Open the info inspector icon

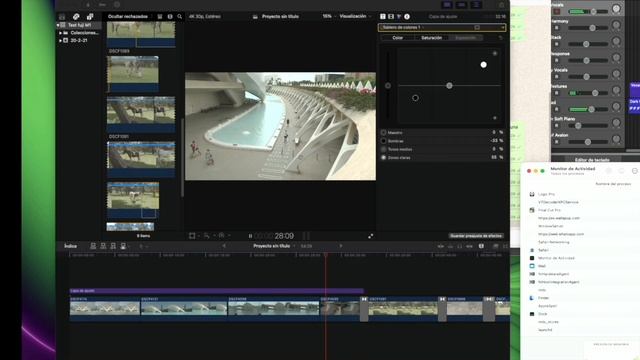407,17
